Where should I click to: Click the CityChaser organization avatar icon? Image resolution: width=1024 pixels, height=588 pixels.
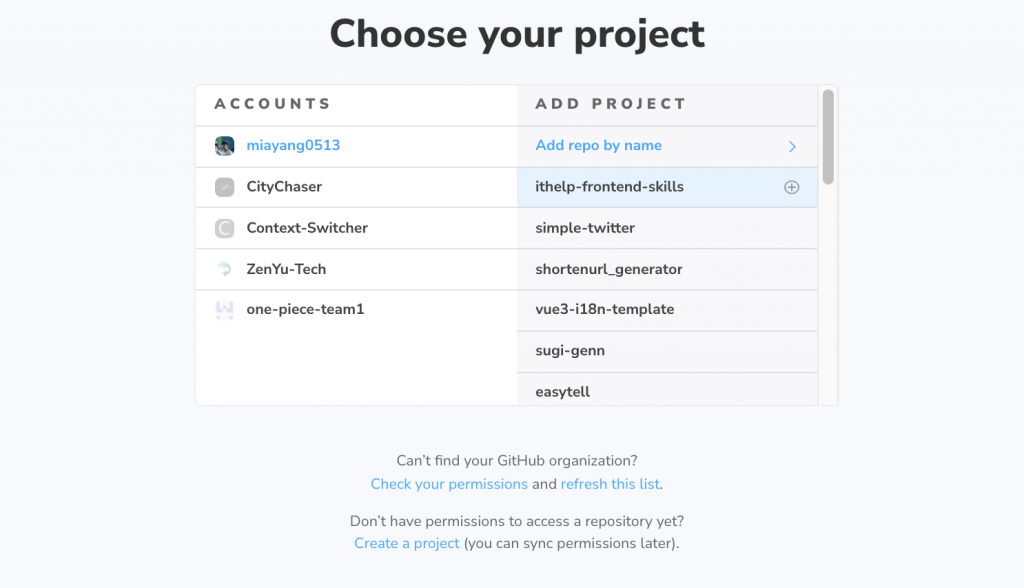[225, 187]
